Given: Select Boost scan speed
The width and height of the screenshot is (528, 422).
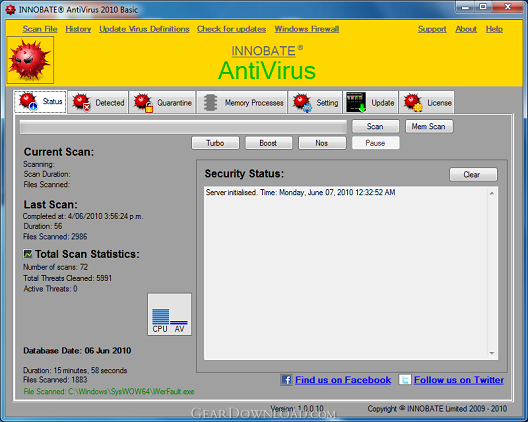Looking at the screenshot, I should click(x=268, y=143).
